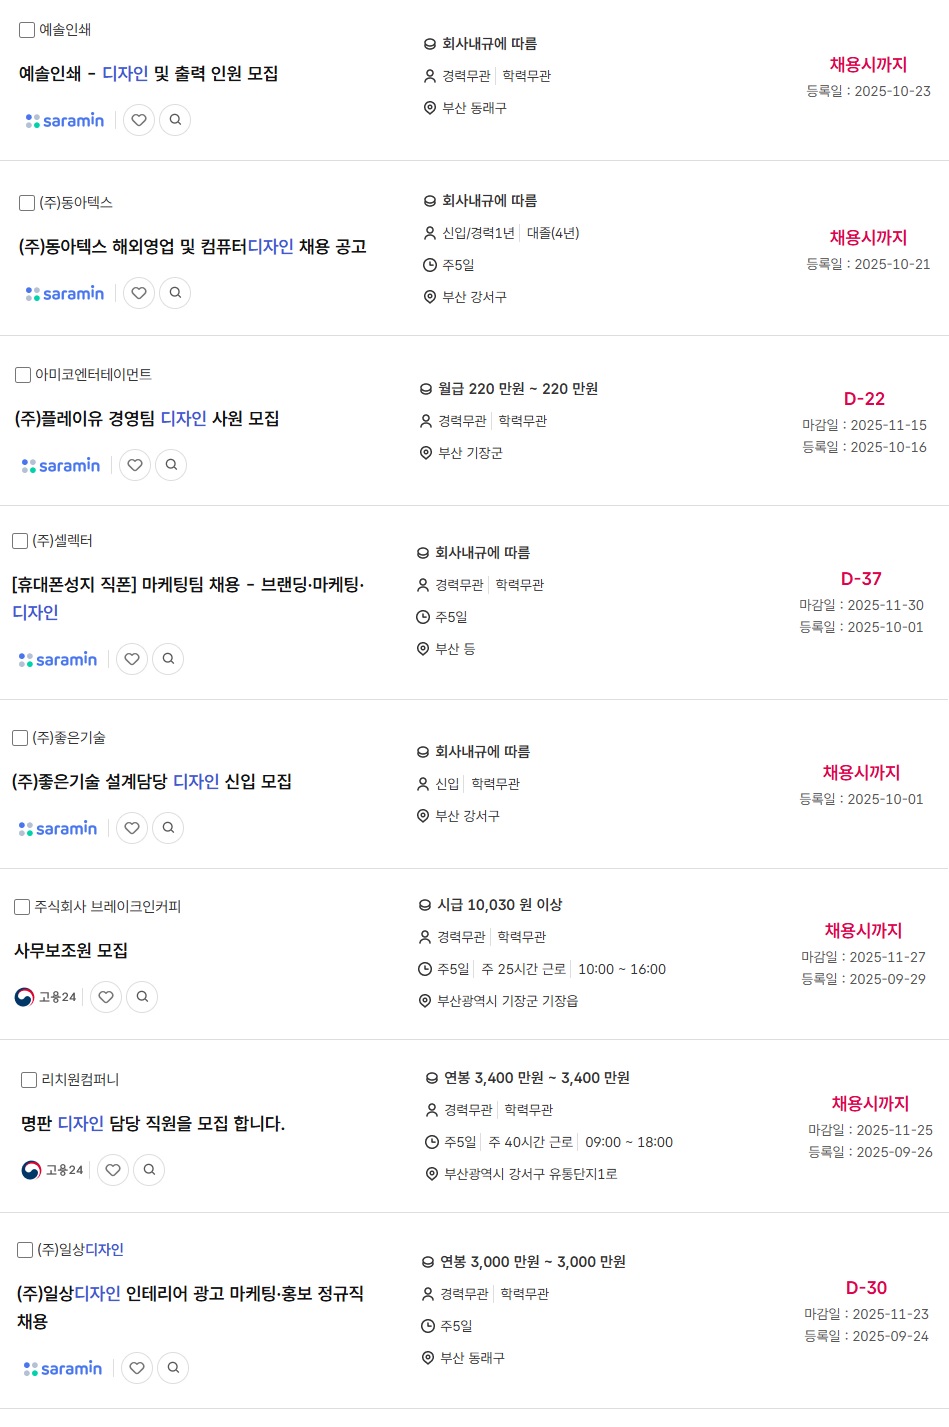Click heart icon for (주)셀렉터 posting
949x1427 pixels.
132,659
